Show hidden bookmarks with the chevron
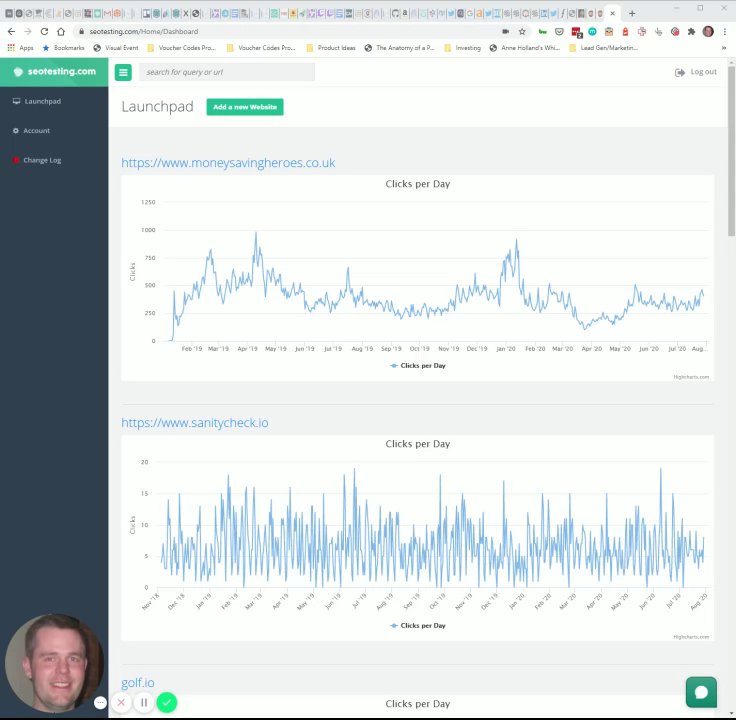 click(x=724, y=48)
